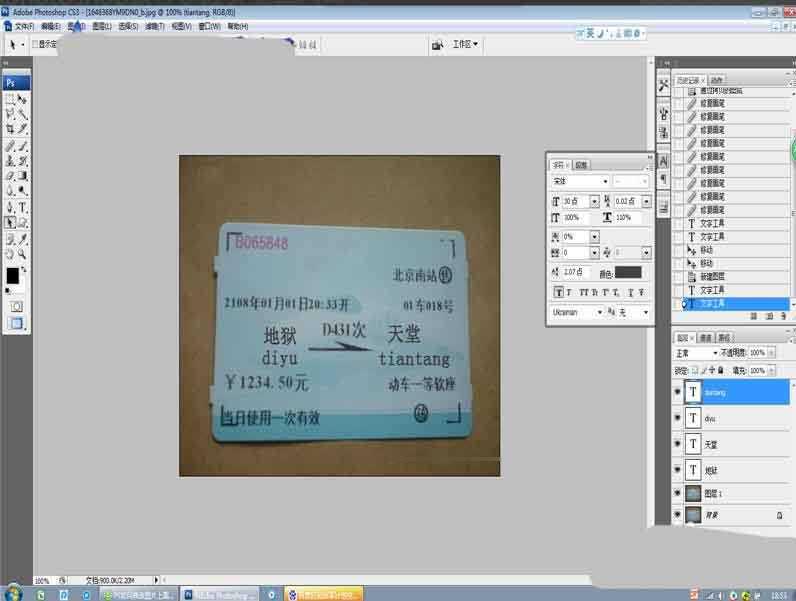The width and height of the screenshot is (796, 601).
Task: Switch to the 通道 channels tab
Action: 706,338
